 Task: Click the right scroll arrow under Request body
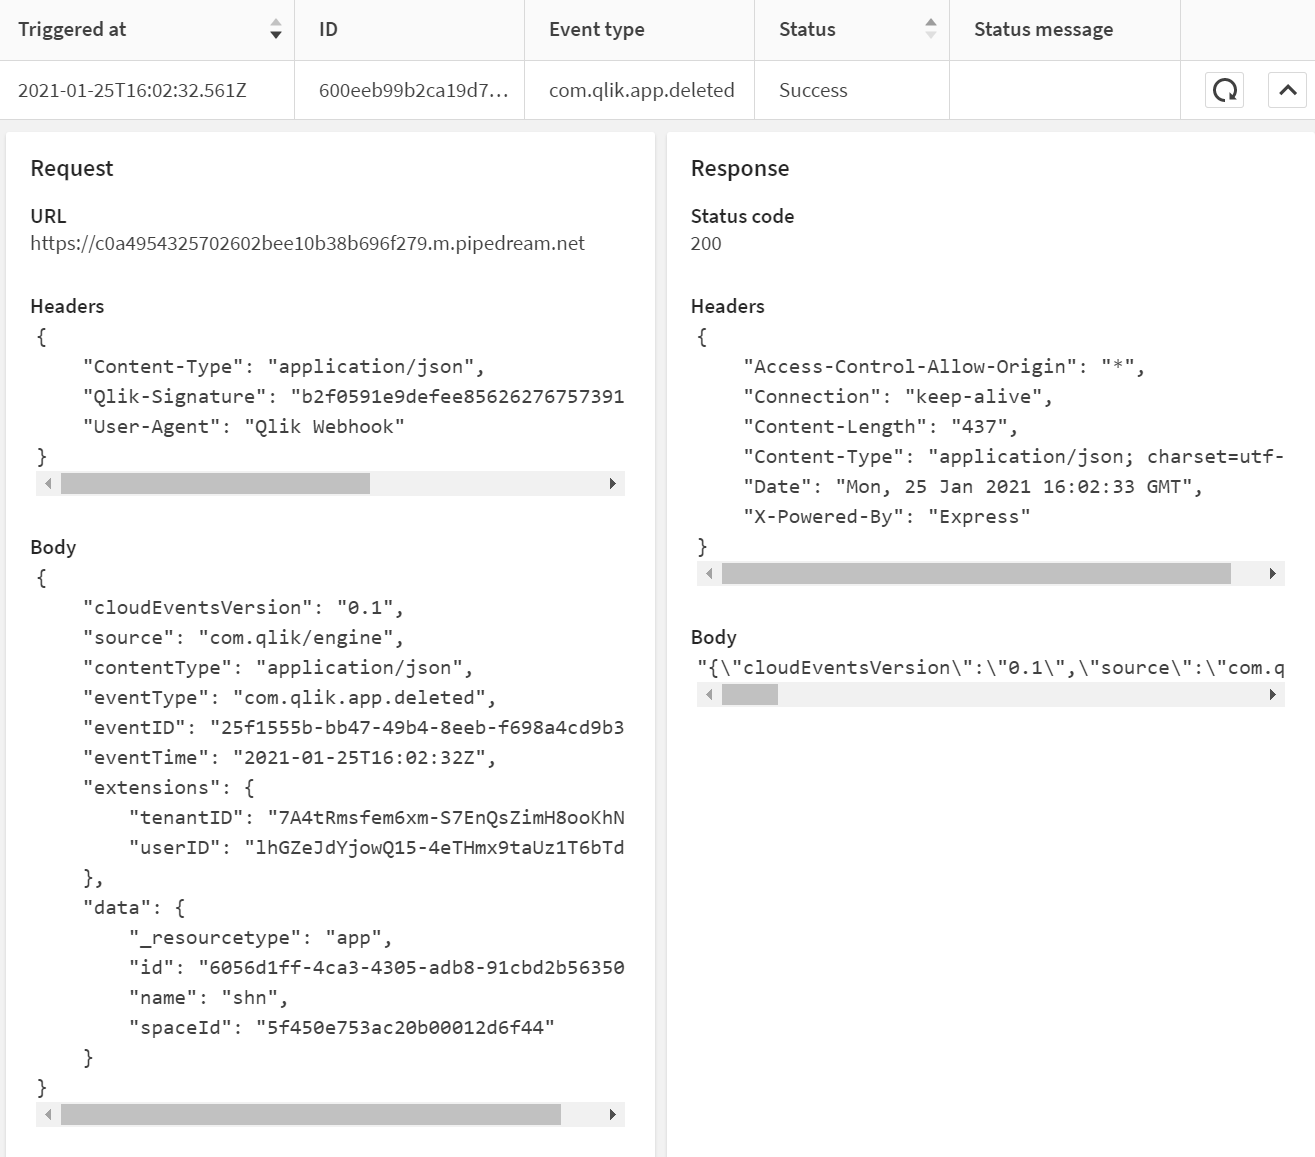(x=613, y=1113)
